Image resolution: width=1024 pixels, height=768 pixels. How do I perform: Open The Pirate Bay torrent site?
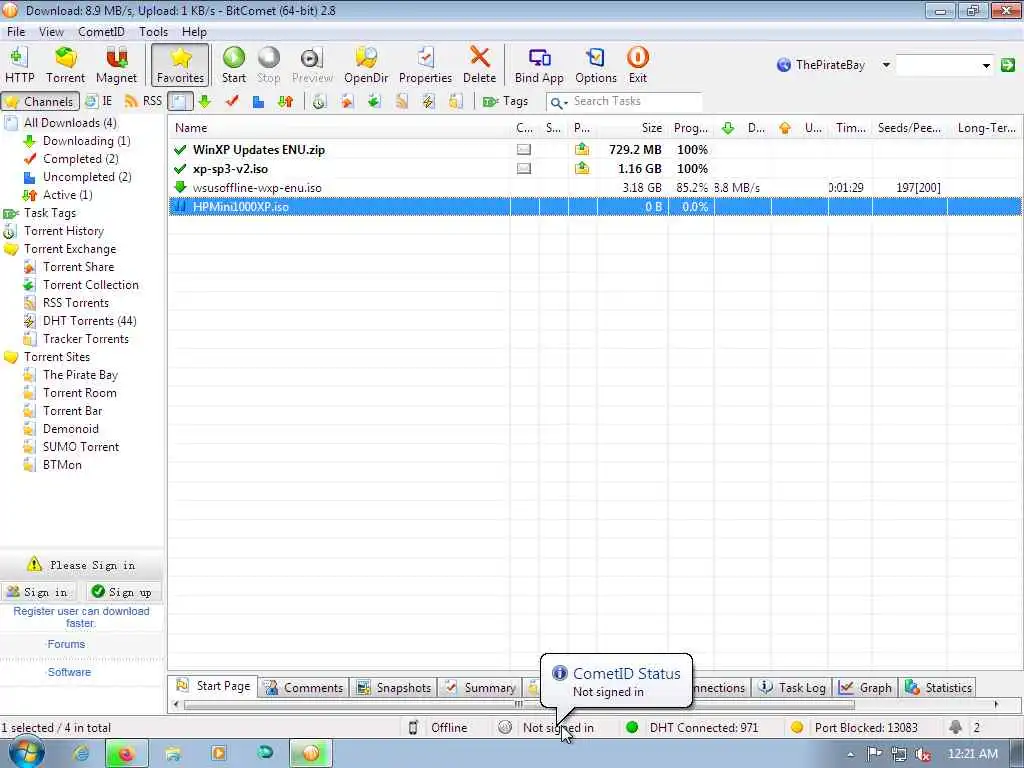(80, 375)
